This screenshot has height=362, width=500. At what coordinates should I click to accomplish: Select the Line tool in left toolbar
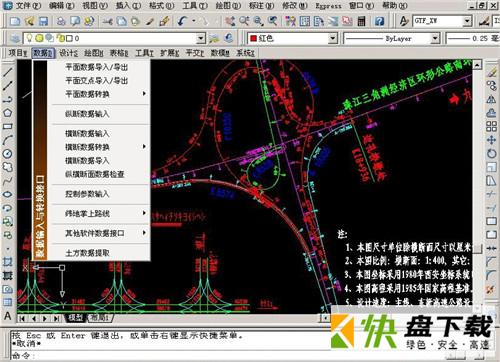8,72
